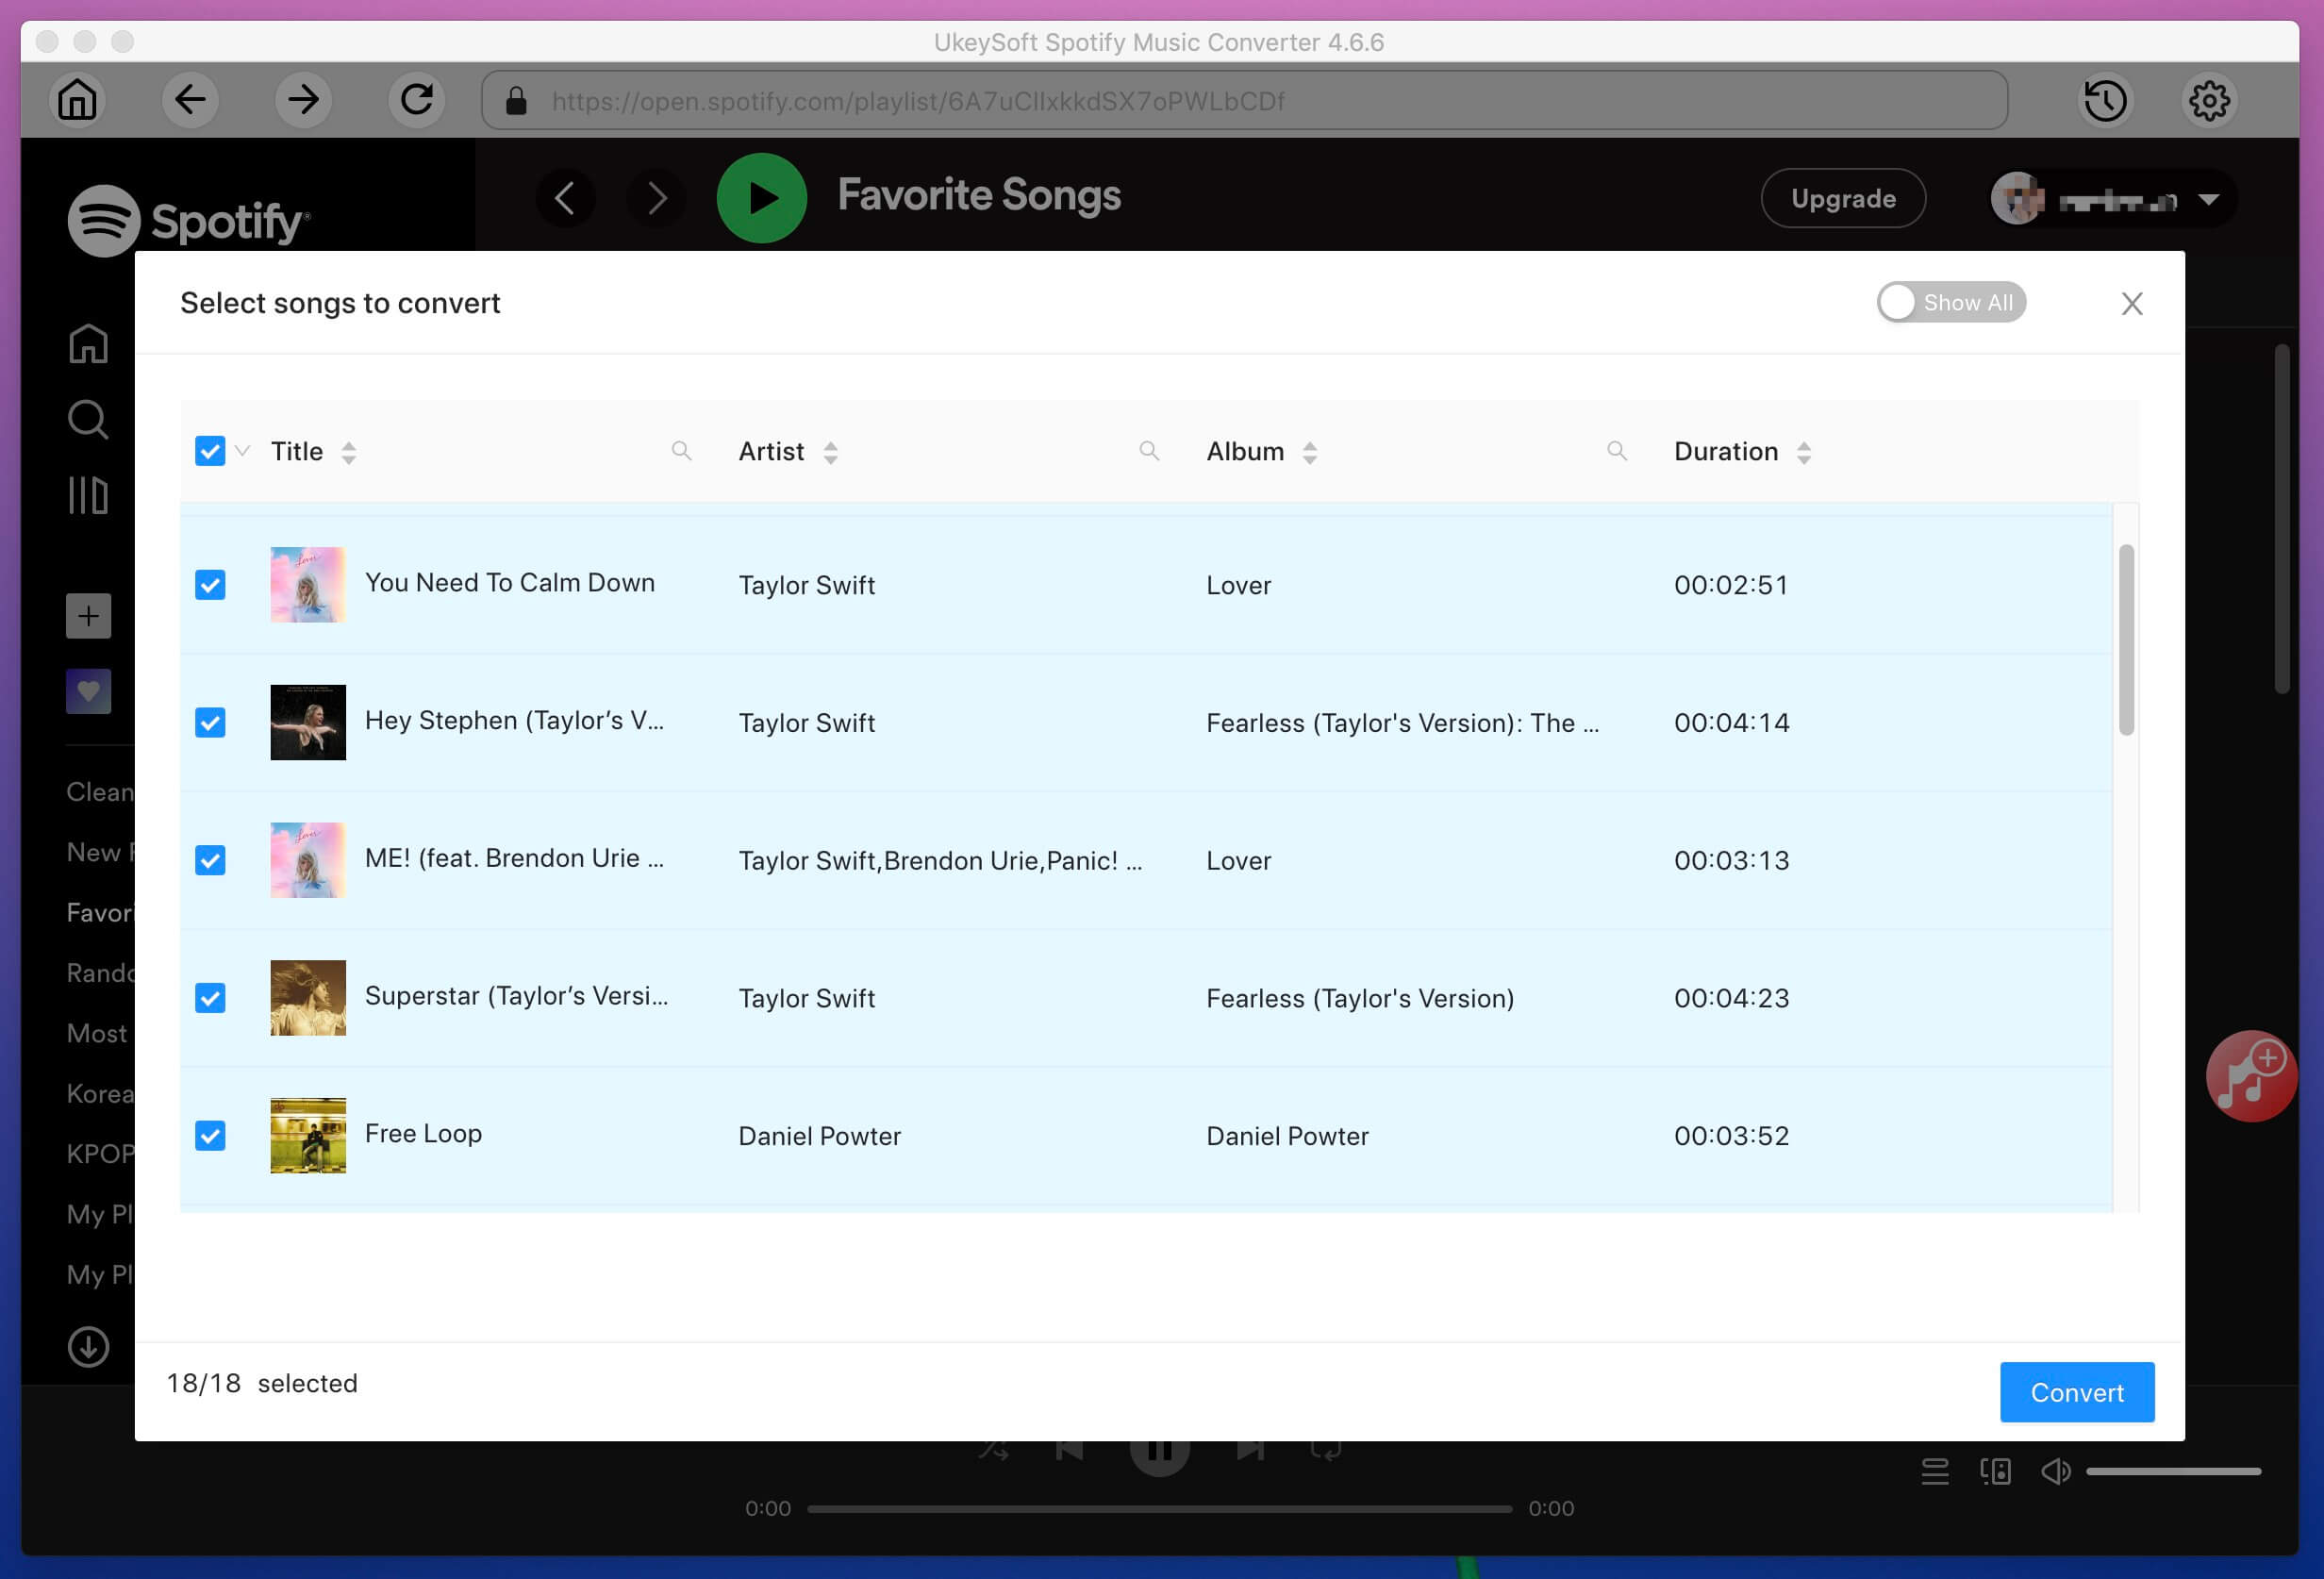This screenshot has width=2324, height=1579.
Task: Toggle the Show All switch
Action: click(x=1952, y=303)
